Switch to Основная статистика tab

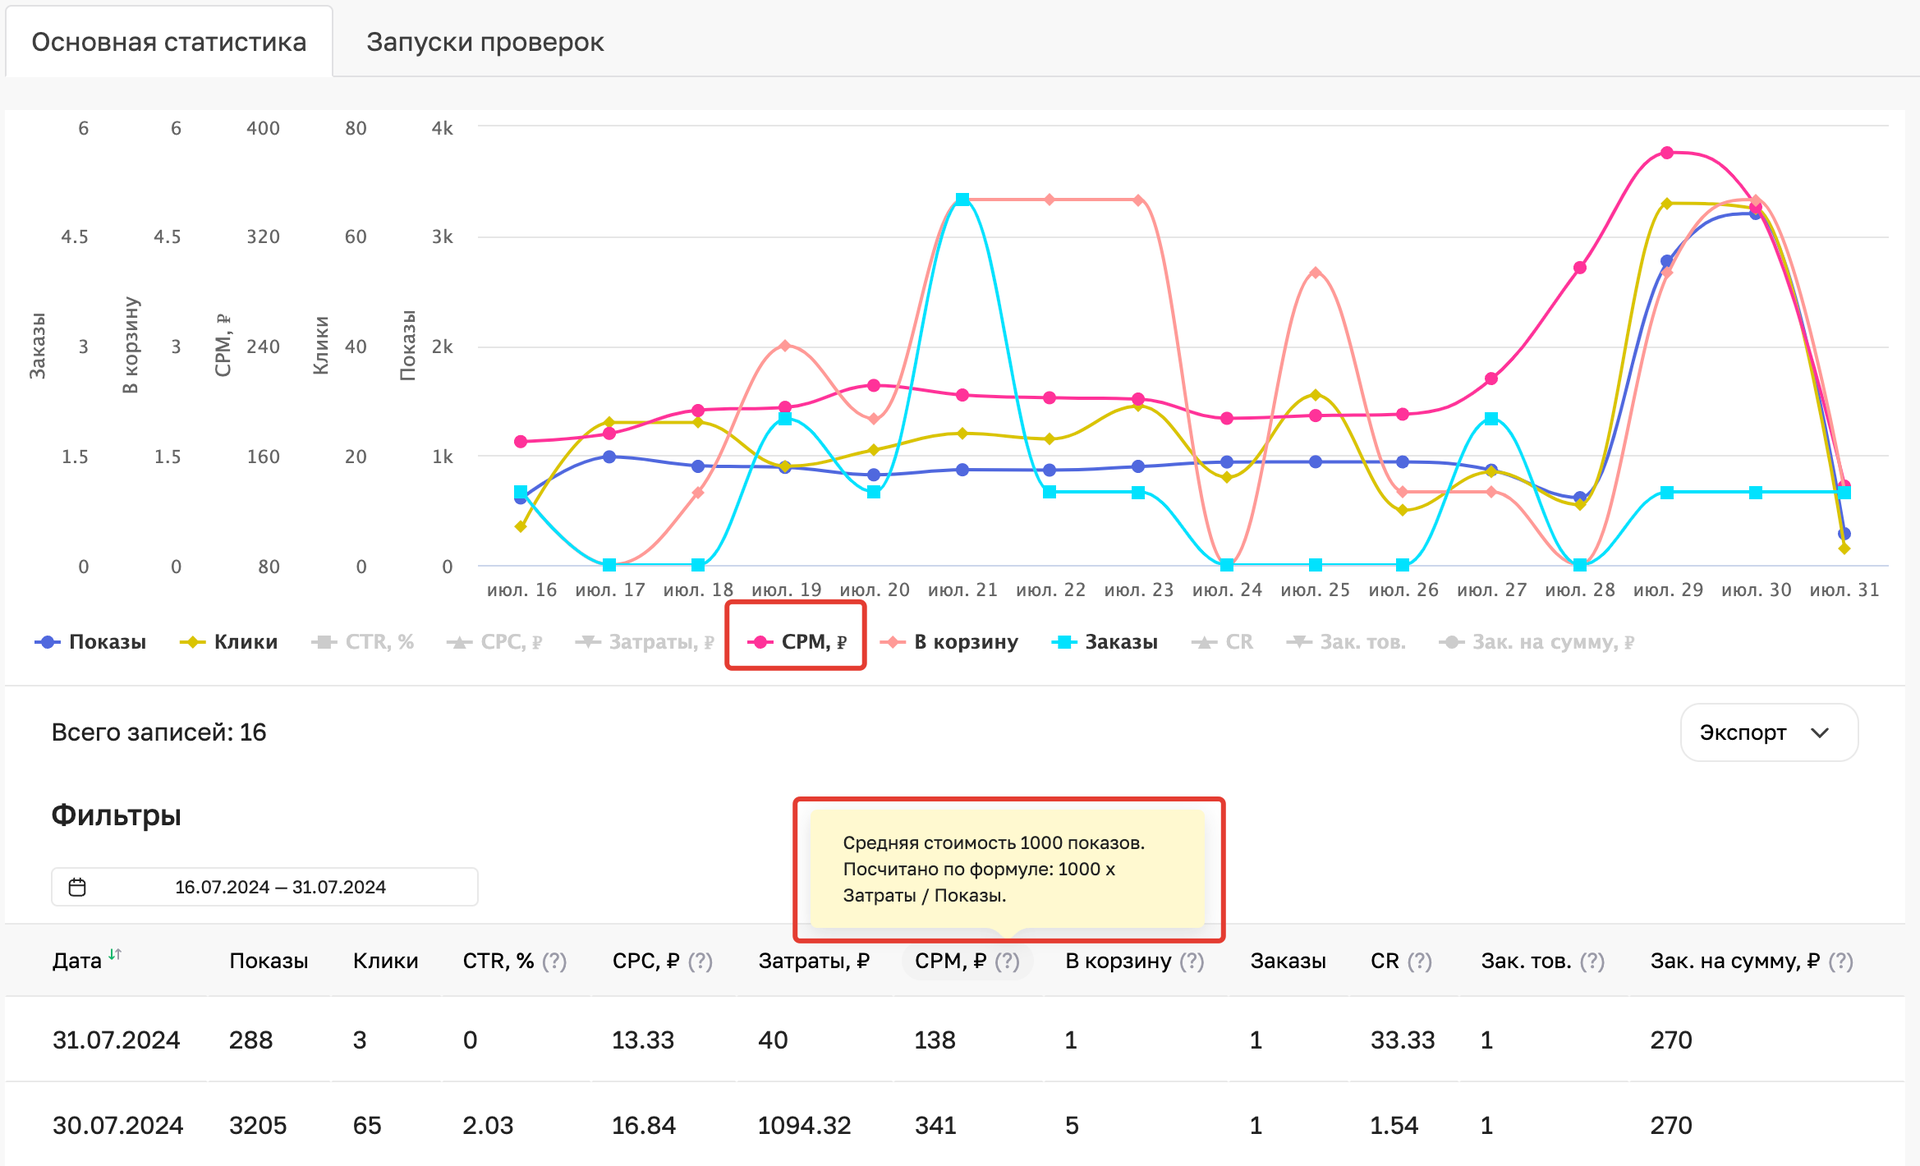click(x=167, y=41)
